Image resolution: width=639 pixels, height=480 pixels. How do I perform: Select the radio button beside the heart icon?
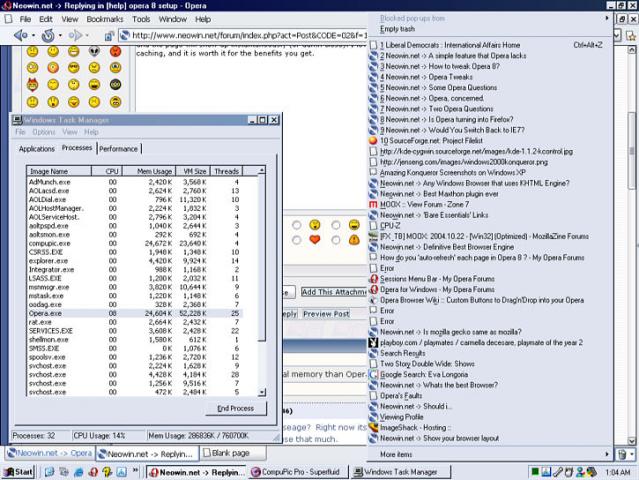tap(296, 240)
